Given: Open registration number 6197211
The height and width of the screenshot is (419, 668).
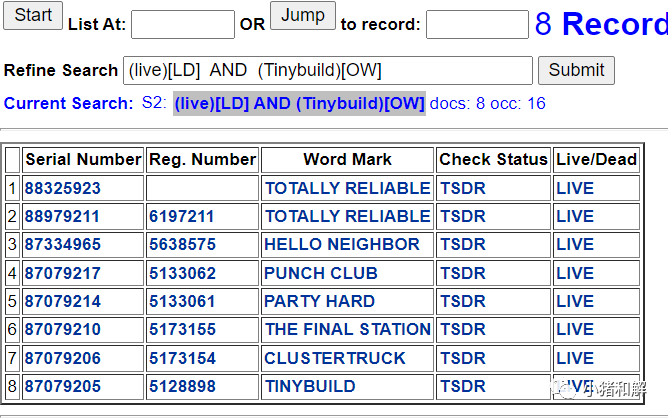Looking at the screenshot, I should pyautogui.click(x=181, y=216).
